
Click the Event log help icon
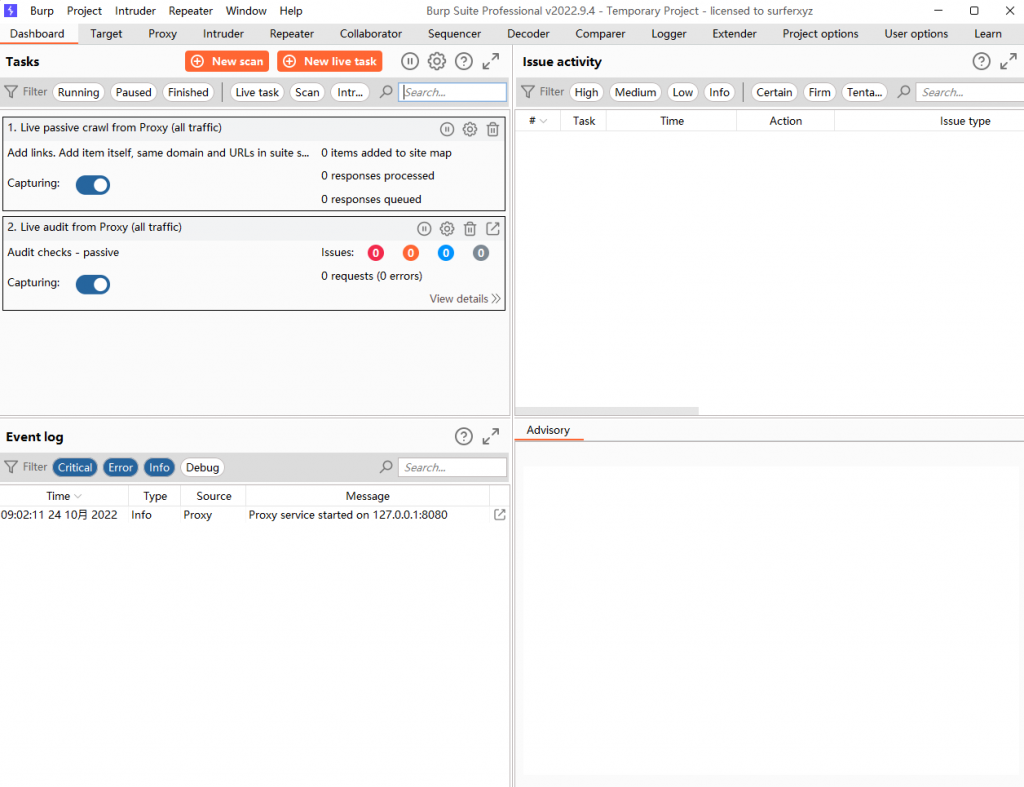[x=464, y=436]
